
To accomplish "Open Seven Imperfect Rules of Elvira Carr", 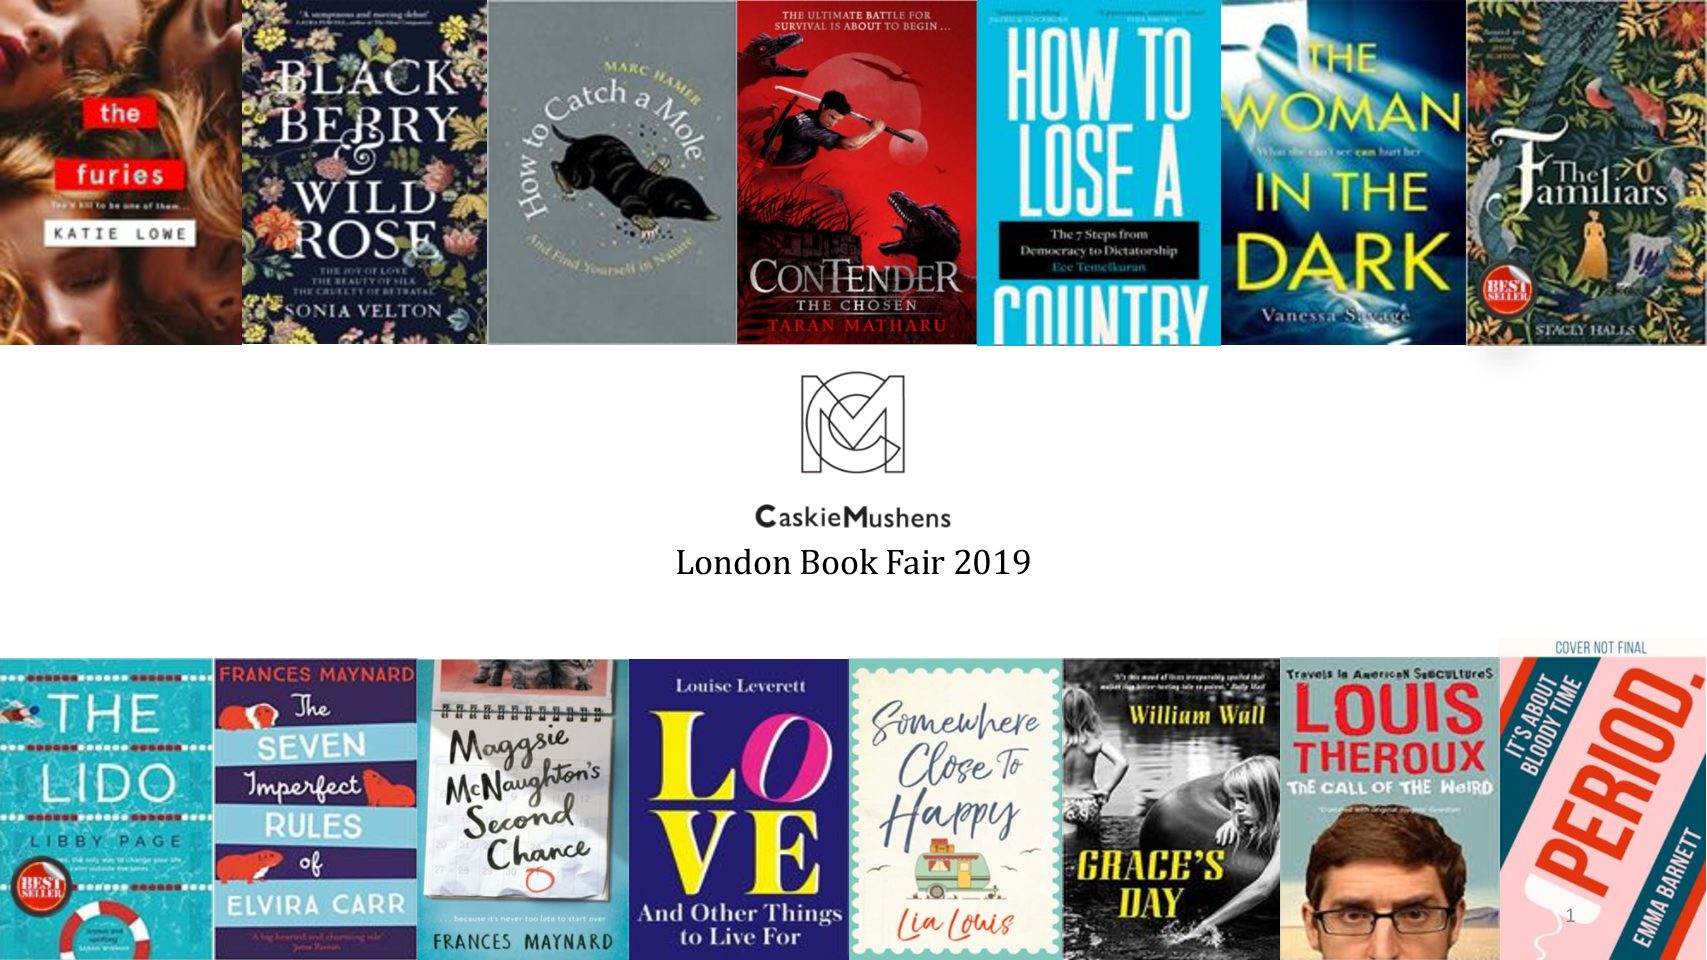I will coord(316,809).
